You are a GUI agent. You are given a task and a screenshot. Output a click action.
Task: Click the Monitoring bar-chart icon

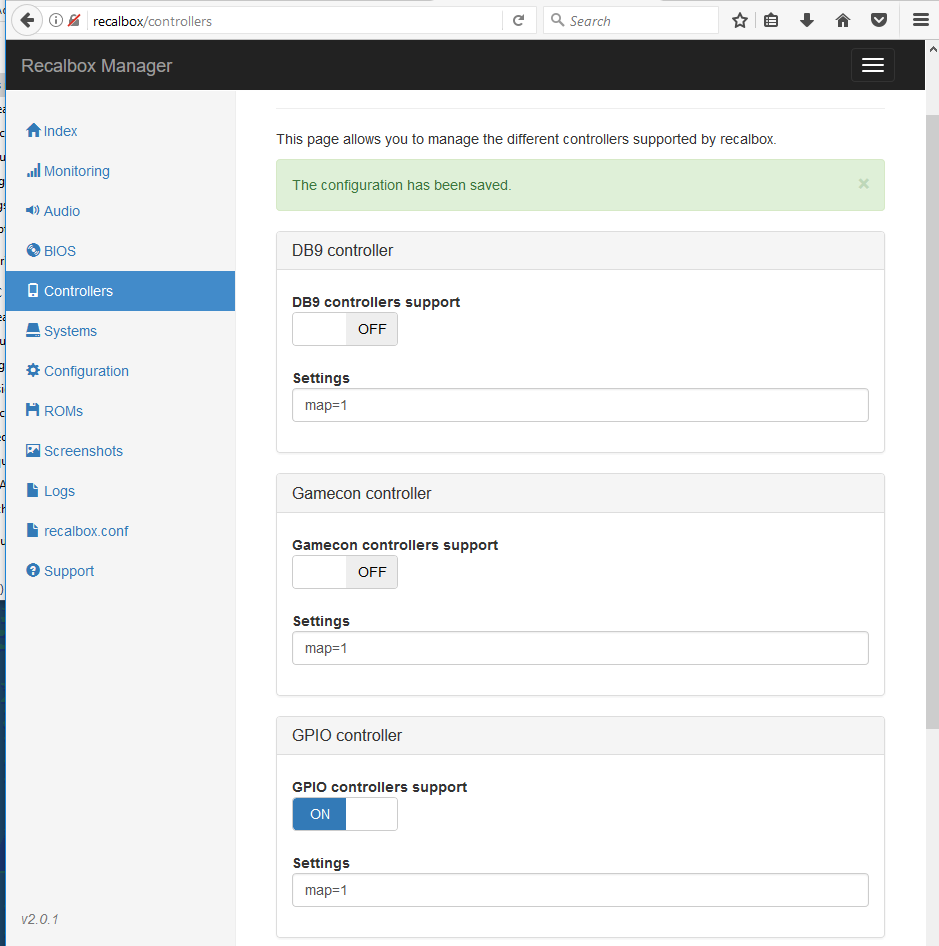(x=33, y=171)
